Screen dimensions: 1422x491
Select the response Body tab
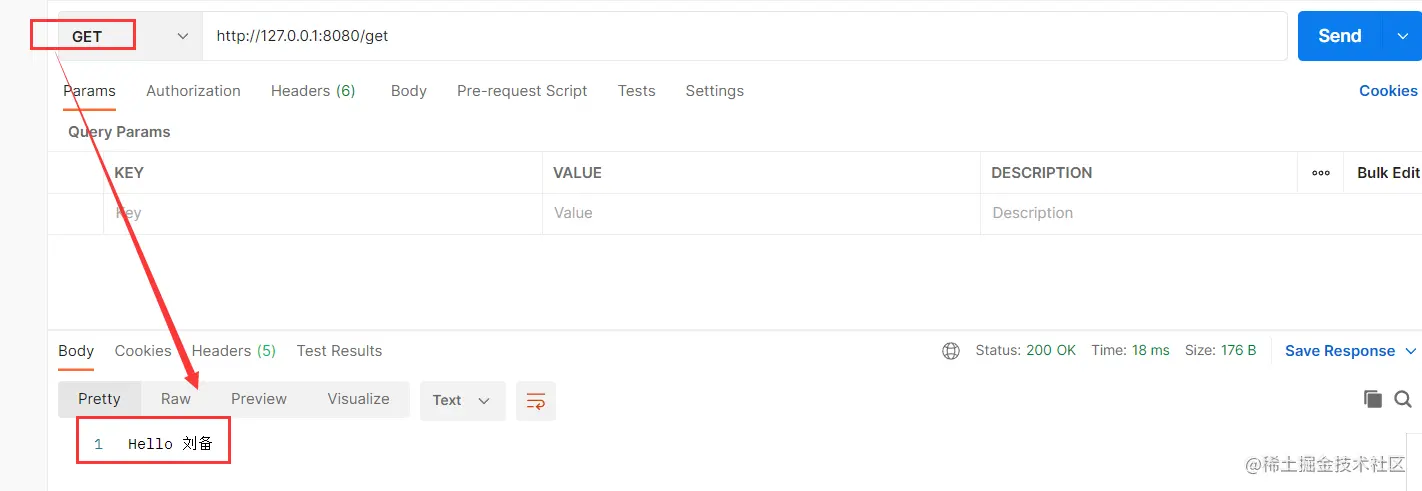coord(76,351)
